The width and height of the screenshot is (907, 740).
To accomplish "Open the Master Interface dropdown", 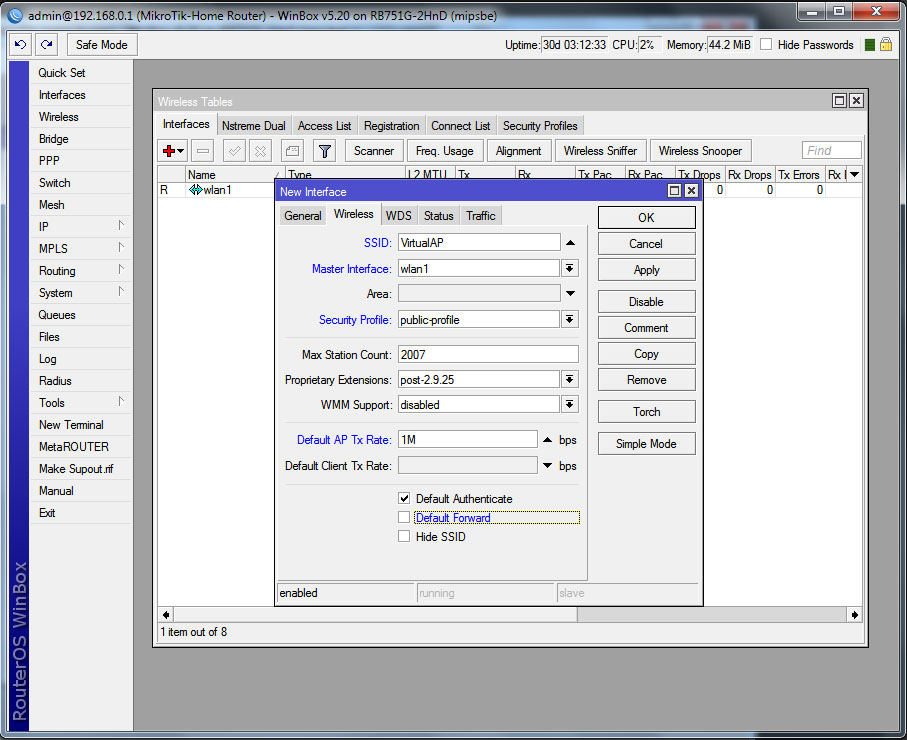I will pyautogui.click(x=570, y=268).
